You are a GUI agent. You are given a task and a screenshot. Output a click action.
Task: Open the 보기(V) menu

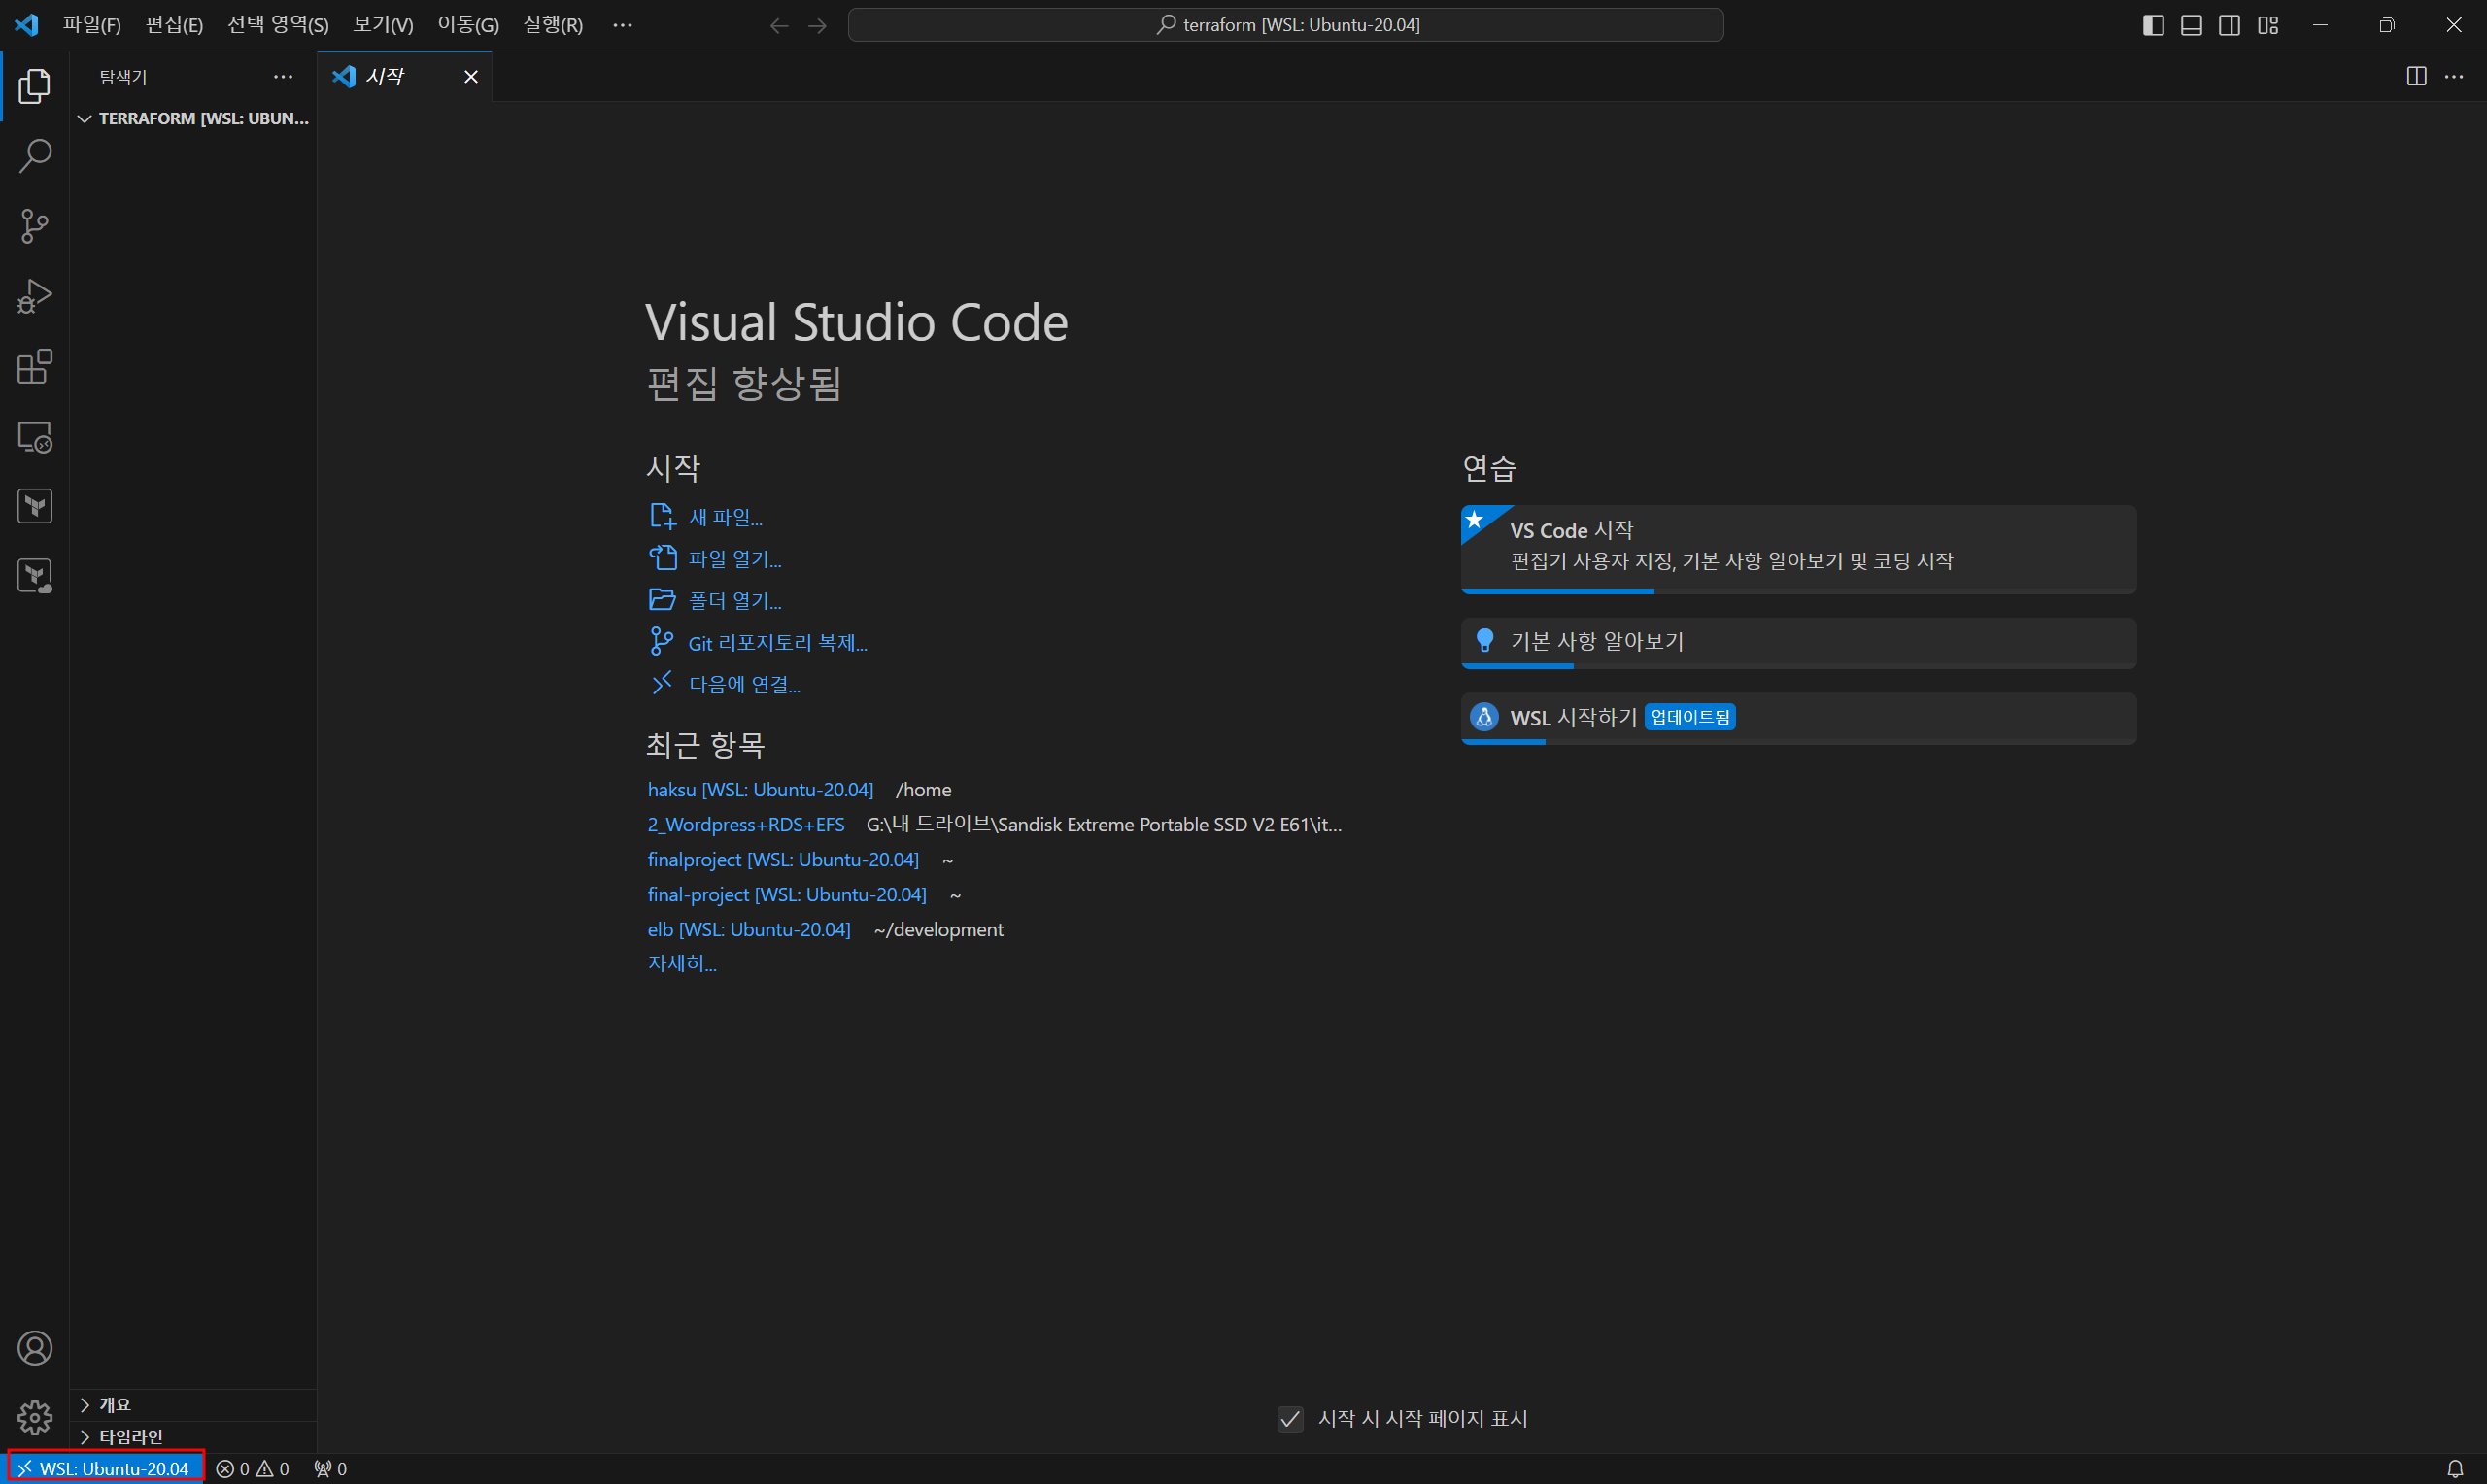point(382,25)
